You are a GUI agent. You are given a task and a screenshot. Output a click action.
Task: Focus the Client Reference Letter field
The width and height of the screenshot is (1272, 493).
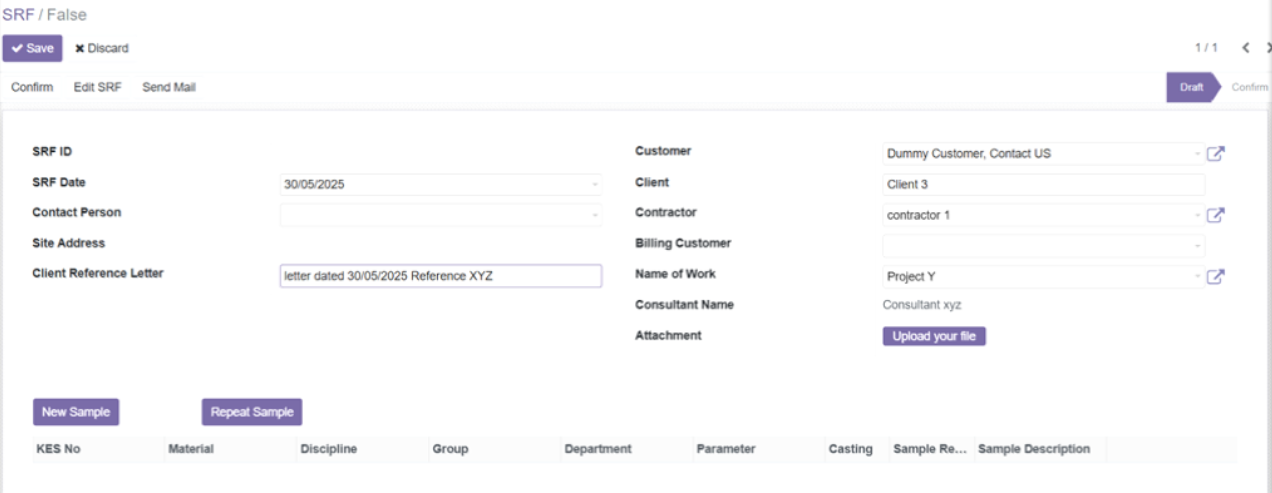click(x=441, y=276)
